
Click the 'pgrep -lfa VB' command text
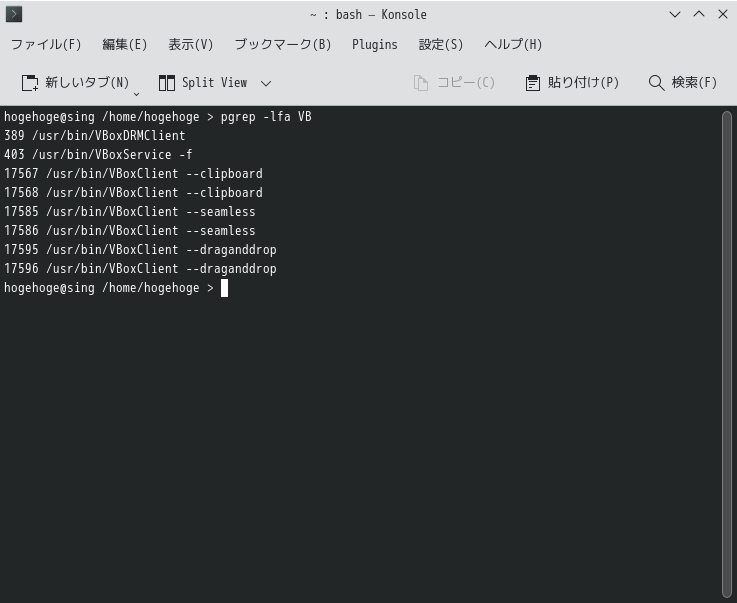[x=266, y=117]
